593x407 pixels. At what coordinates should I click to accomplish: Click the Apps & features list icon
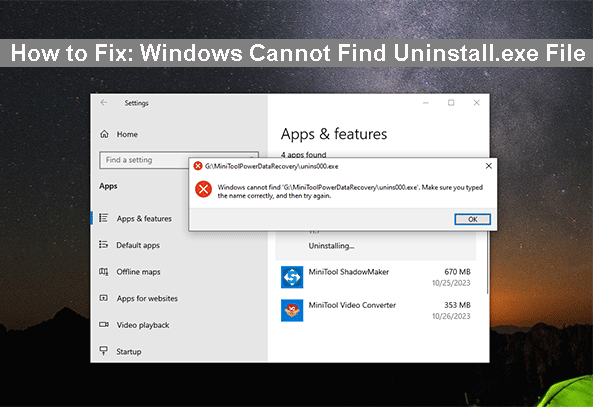pyautogui.click(x=104, y=218)
